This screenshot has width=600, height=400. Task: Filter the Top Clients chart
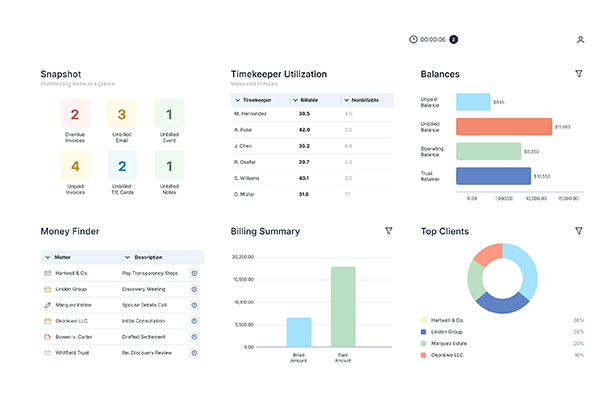click(579, 231)
